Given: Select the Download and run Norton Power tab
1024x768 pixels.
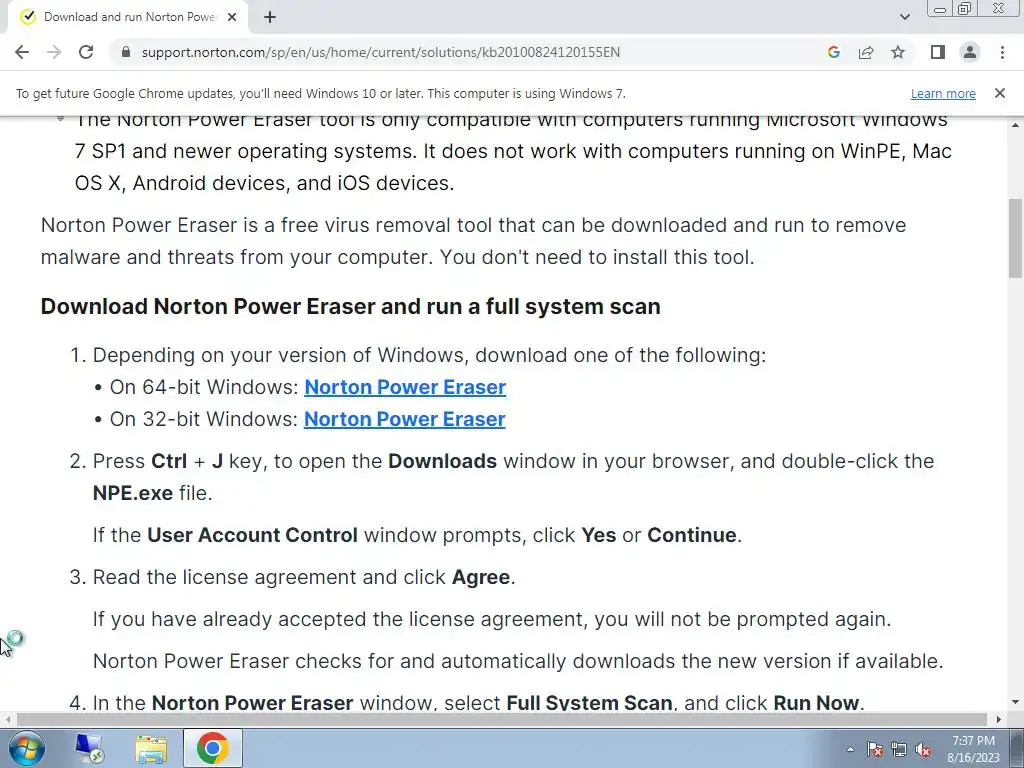Looking at the screenshot, I should pos(128,17).
